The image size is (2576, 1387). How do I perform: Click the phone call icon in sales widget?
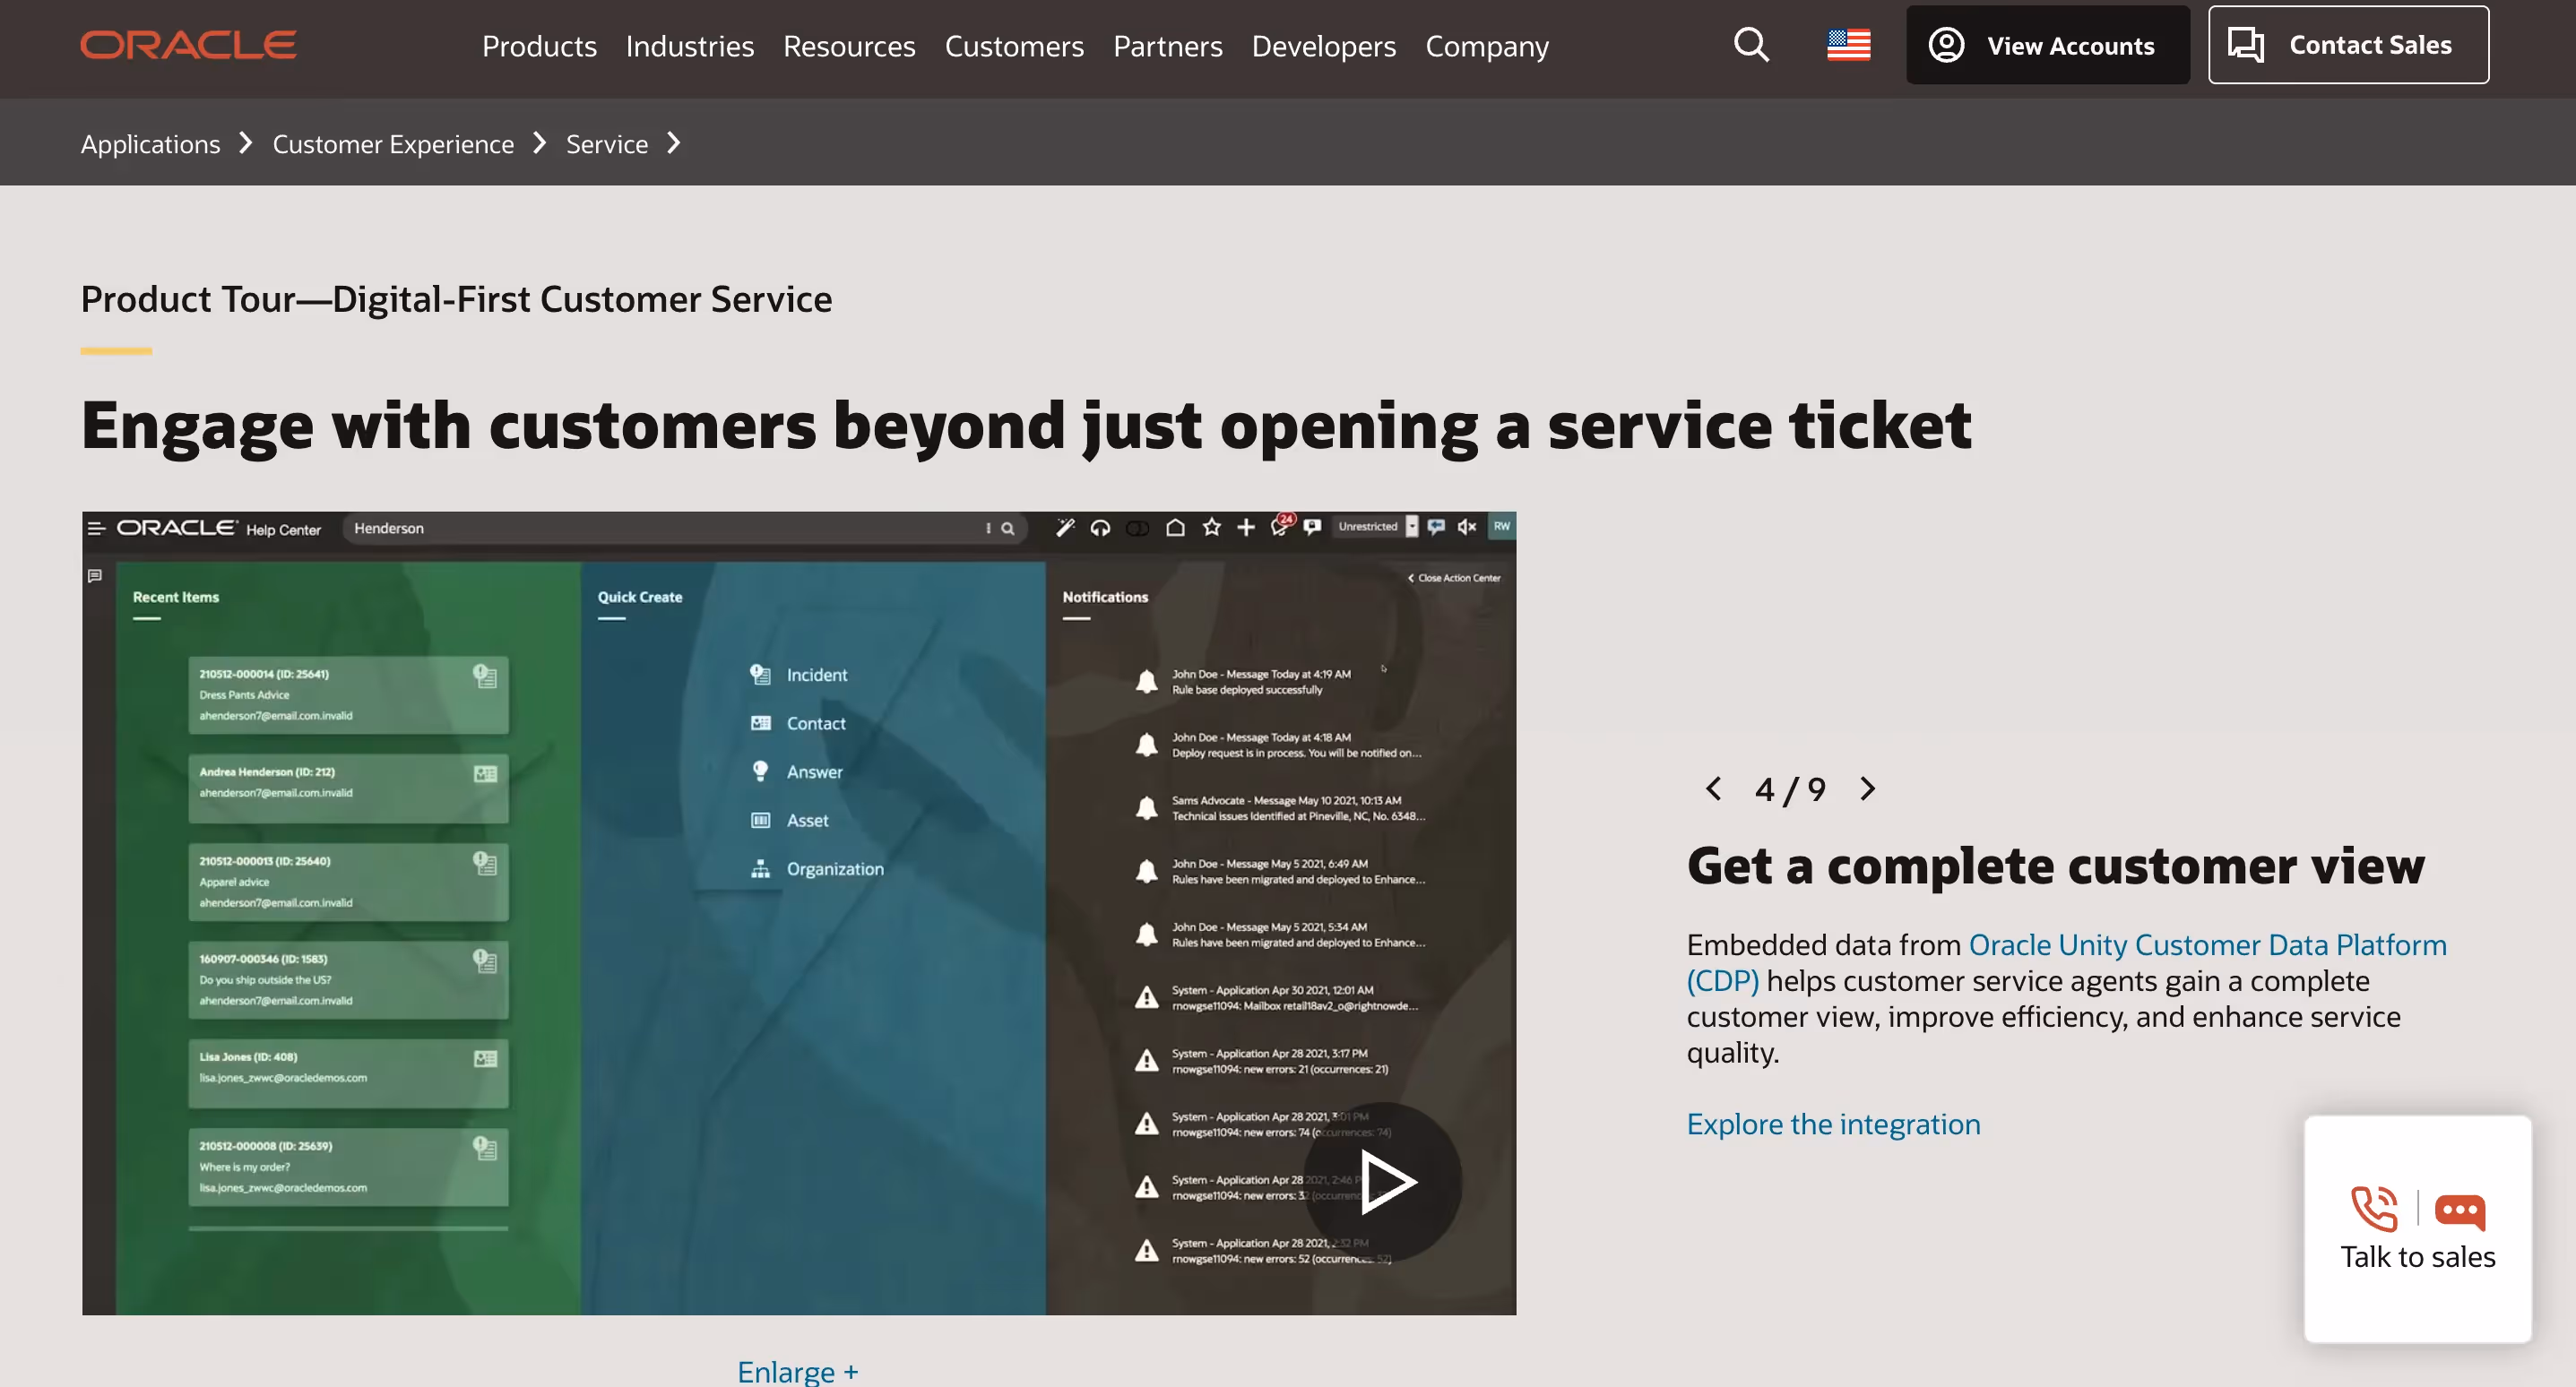(x=2374, y=1209)
